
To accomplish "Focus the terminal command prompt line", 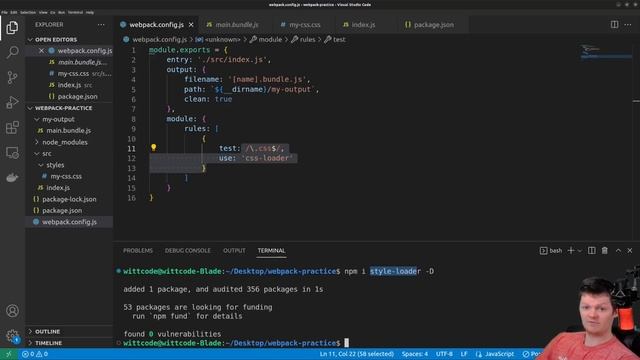I will click(235, 343).
